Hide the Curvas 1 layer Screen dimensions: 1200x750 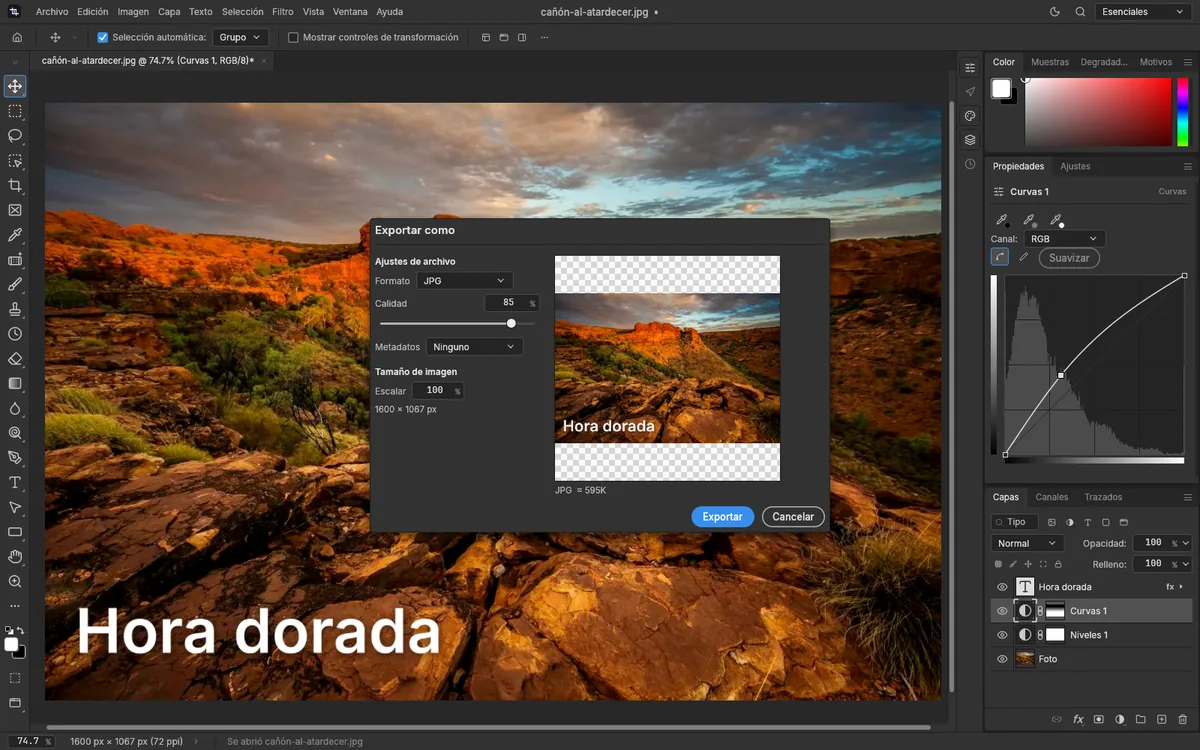(x=1002, y=611)
